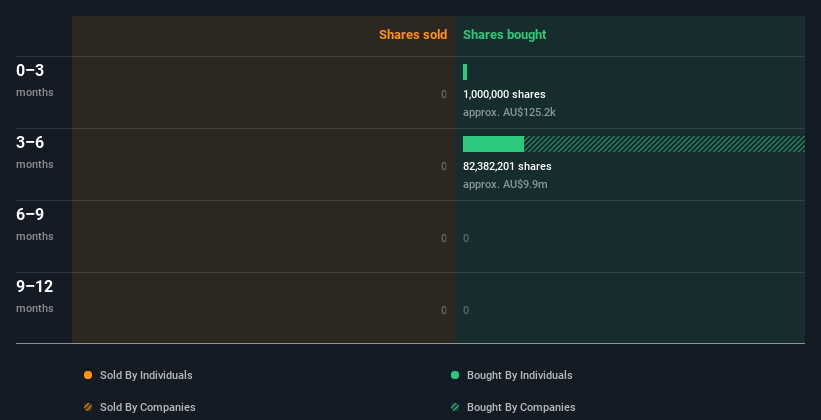Click the Shares bought column header
821x420 pixels.
pyautogui.click(x=505, y=35)
